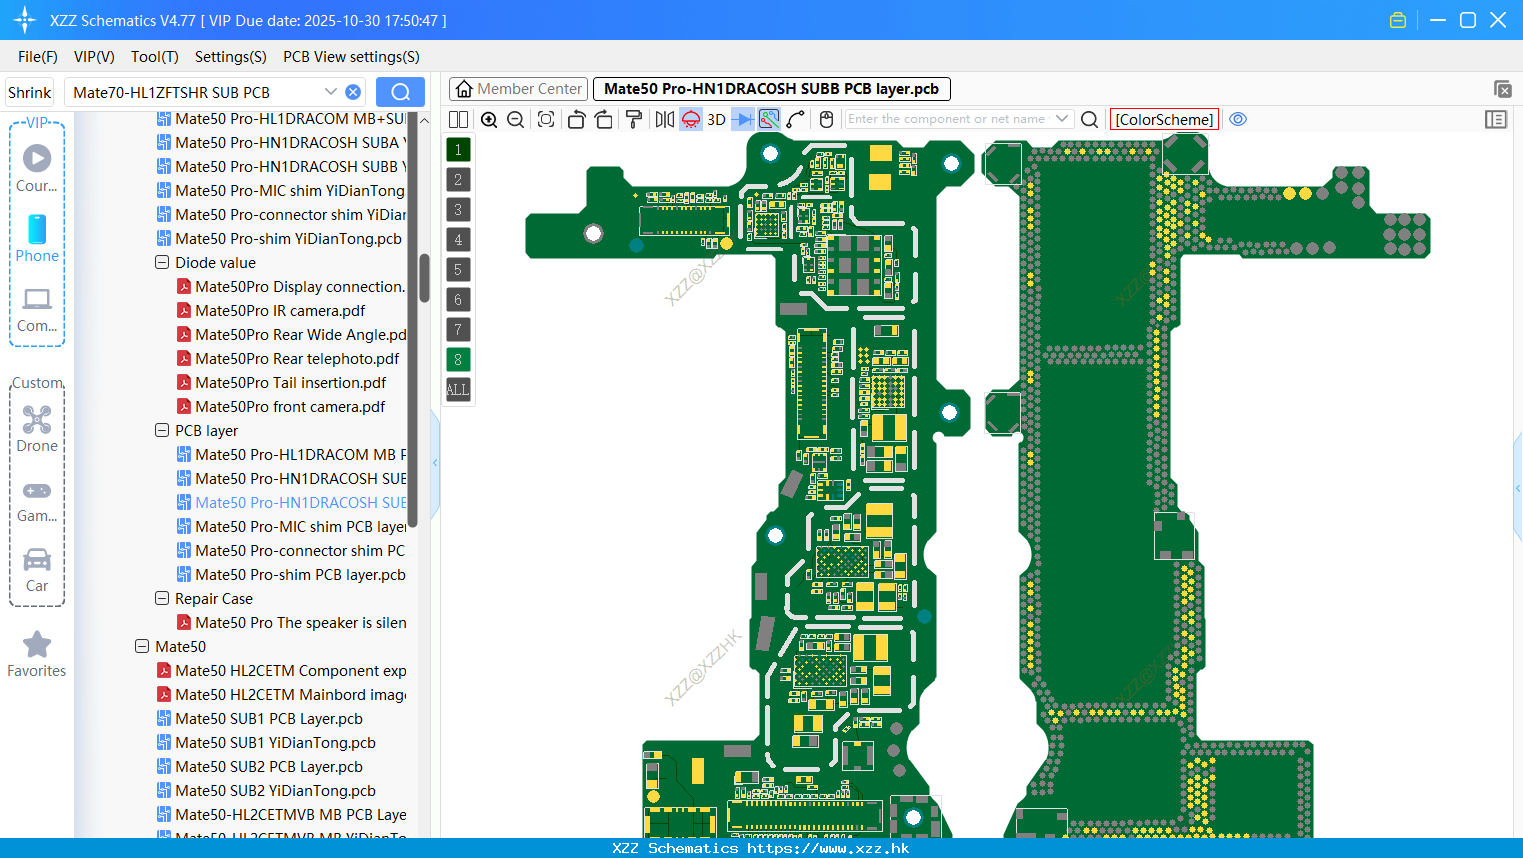Viewport: 1523px width, 858px height.
Task: Show PCB layer 5
Action: tap(458, 270)
